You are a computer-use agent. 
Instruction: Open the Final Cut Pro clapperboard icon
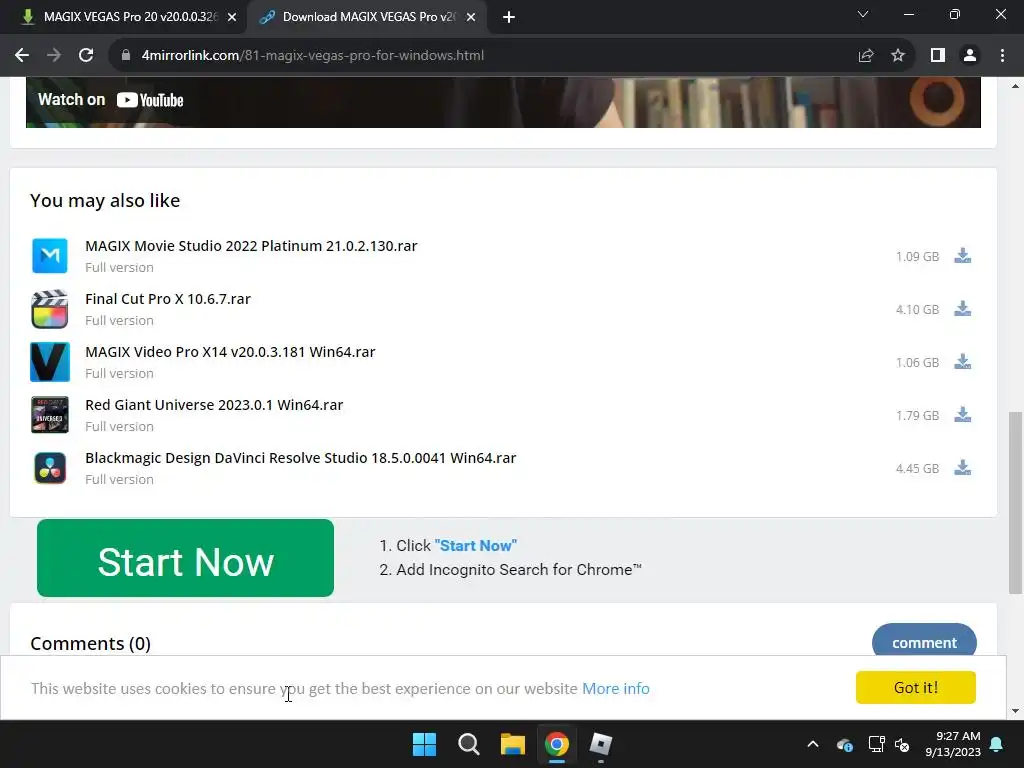click(50, 308)
